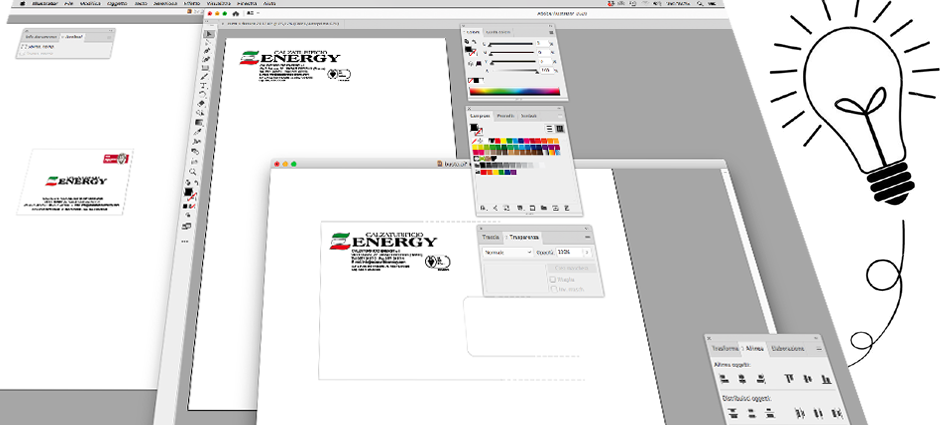
Task: Distribute objects by vertical top
Action: (733, 413)
